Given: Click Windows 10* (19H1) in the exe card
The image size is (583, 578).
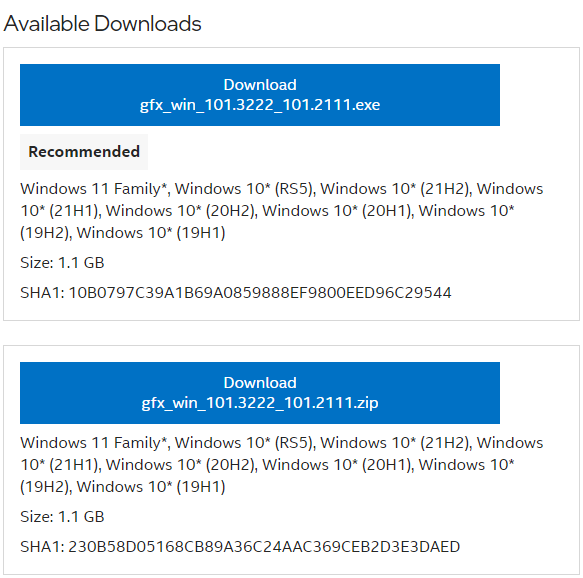Looking at the screenshot, I should 151,233.
